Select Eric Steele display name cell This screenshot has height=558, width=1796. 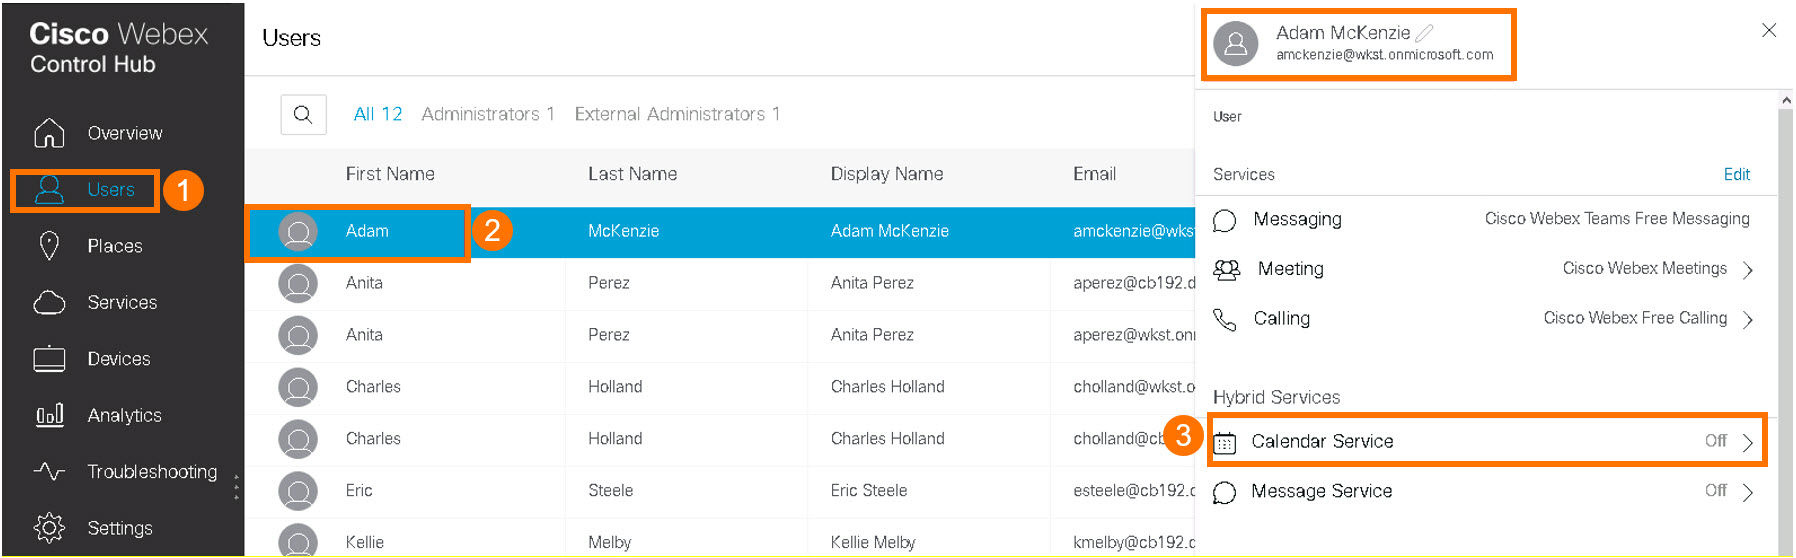point(869,491)
